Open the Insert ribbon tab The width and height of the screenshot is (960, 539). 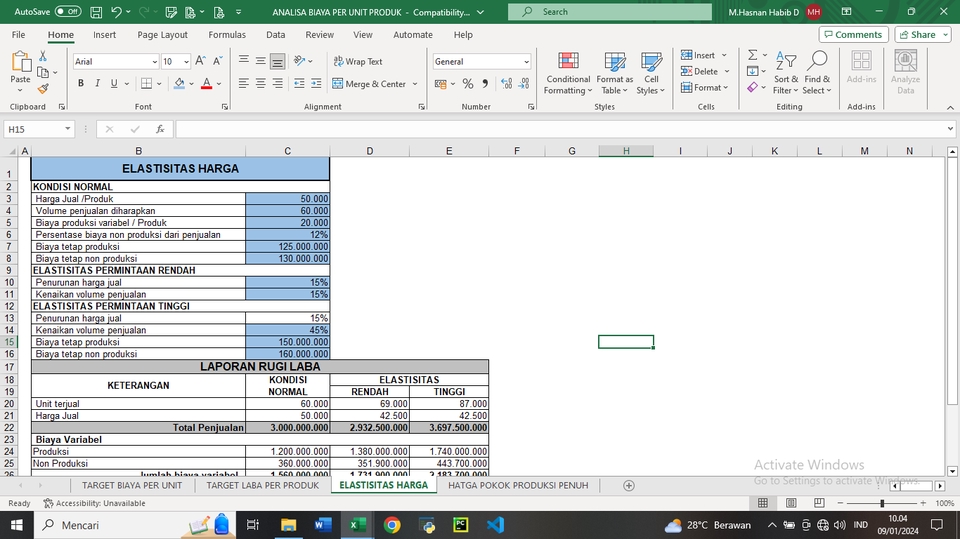105,35
